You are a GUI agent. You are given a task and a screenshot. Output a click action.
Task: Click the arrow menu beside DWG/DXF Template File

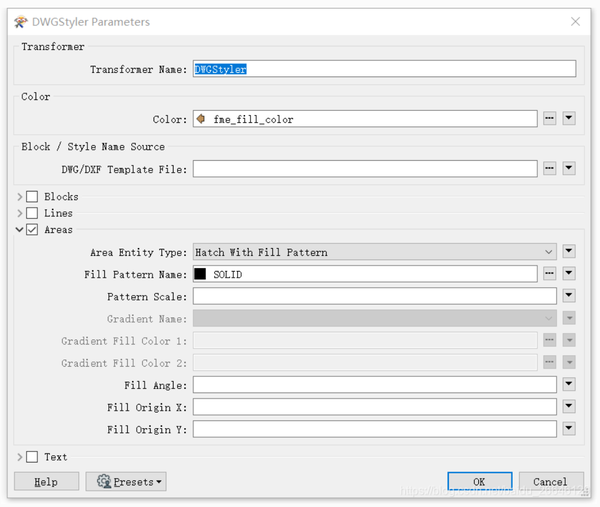coord(569,169)
